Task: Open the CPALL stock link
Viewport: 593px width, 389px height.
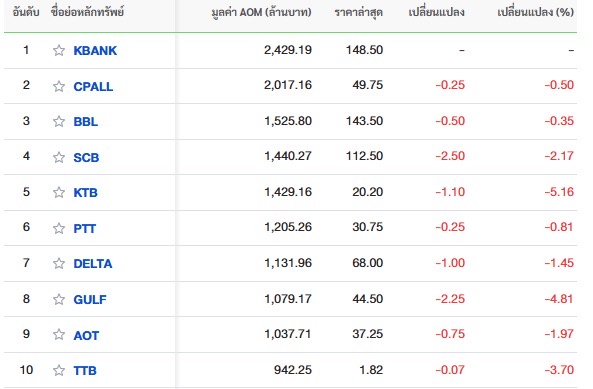Action: point(93,87)
